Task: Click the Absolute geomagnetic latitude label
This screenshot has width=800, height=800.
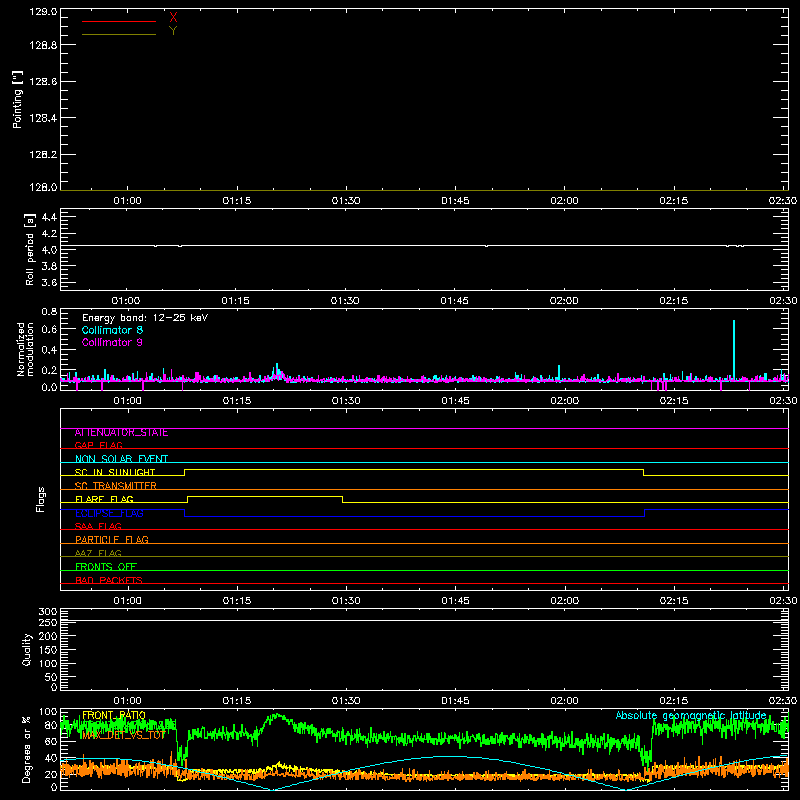Action: click(x=691, y=715)
